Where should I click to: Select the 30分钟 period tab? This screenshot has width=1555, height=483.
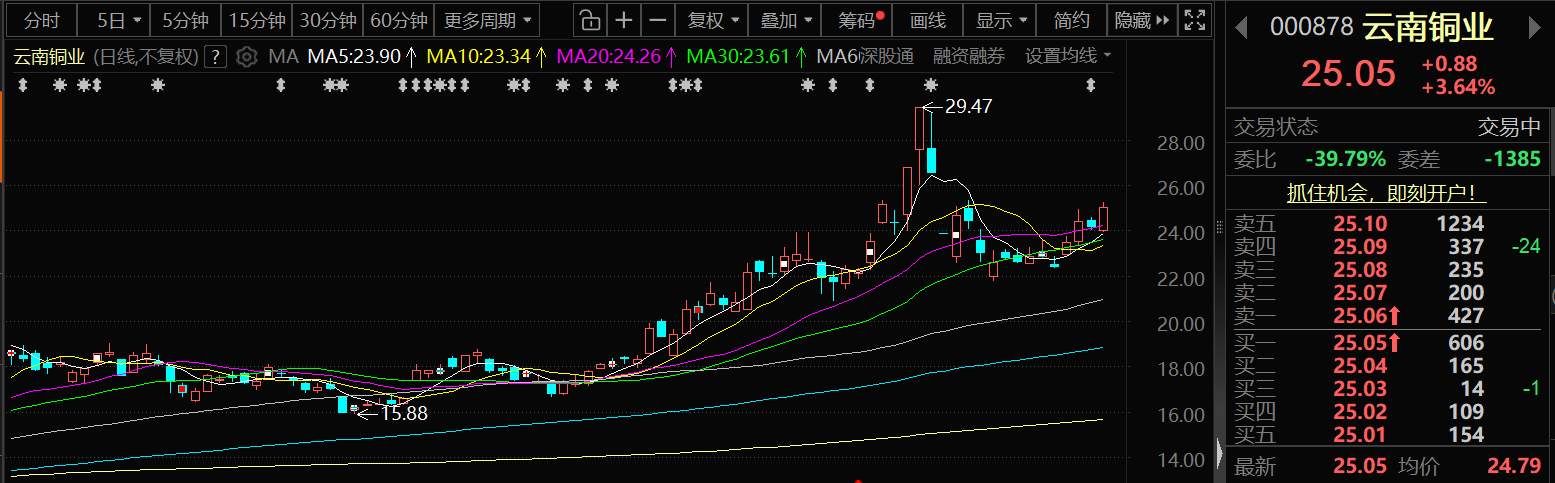(328, 20)
